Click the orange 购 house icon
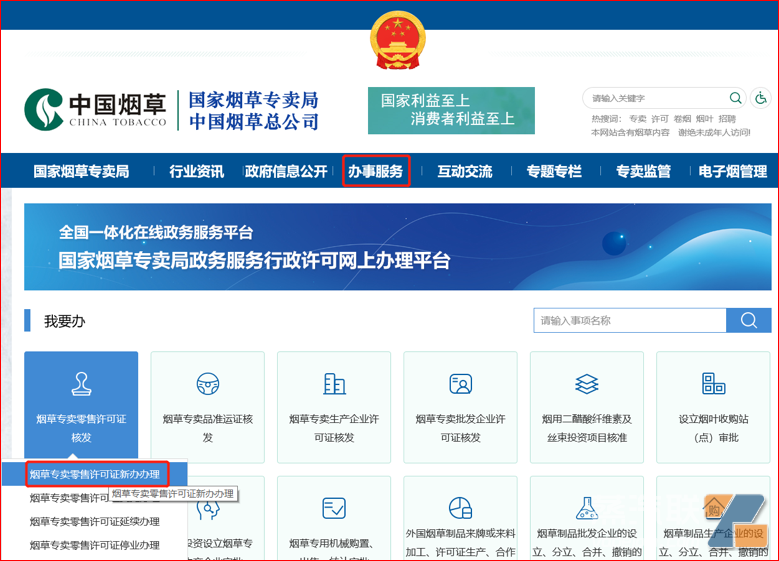The image size is (779, 561). pos(714,508)
